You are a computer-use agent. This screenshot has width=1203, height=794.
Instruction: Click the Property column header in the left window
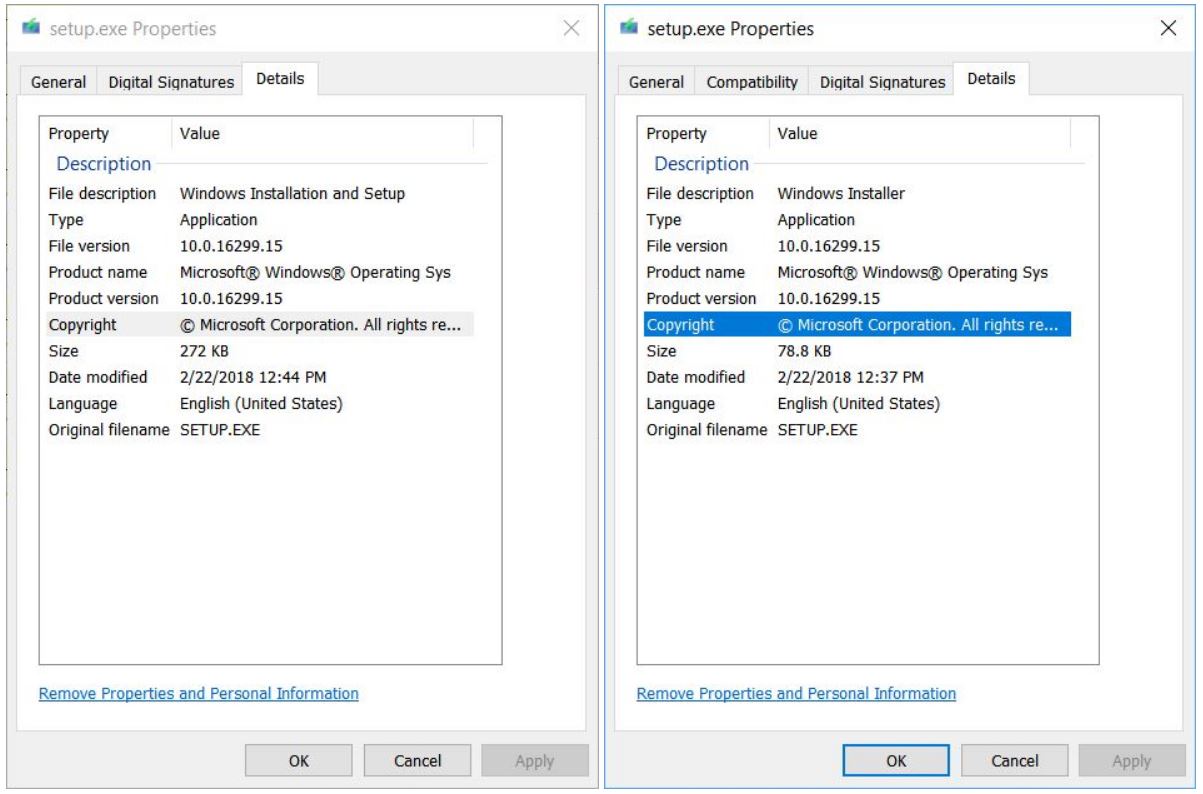pyautogui.click(x=107, y=133)
